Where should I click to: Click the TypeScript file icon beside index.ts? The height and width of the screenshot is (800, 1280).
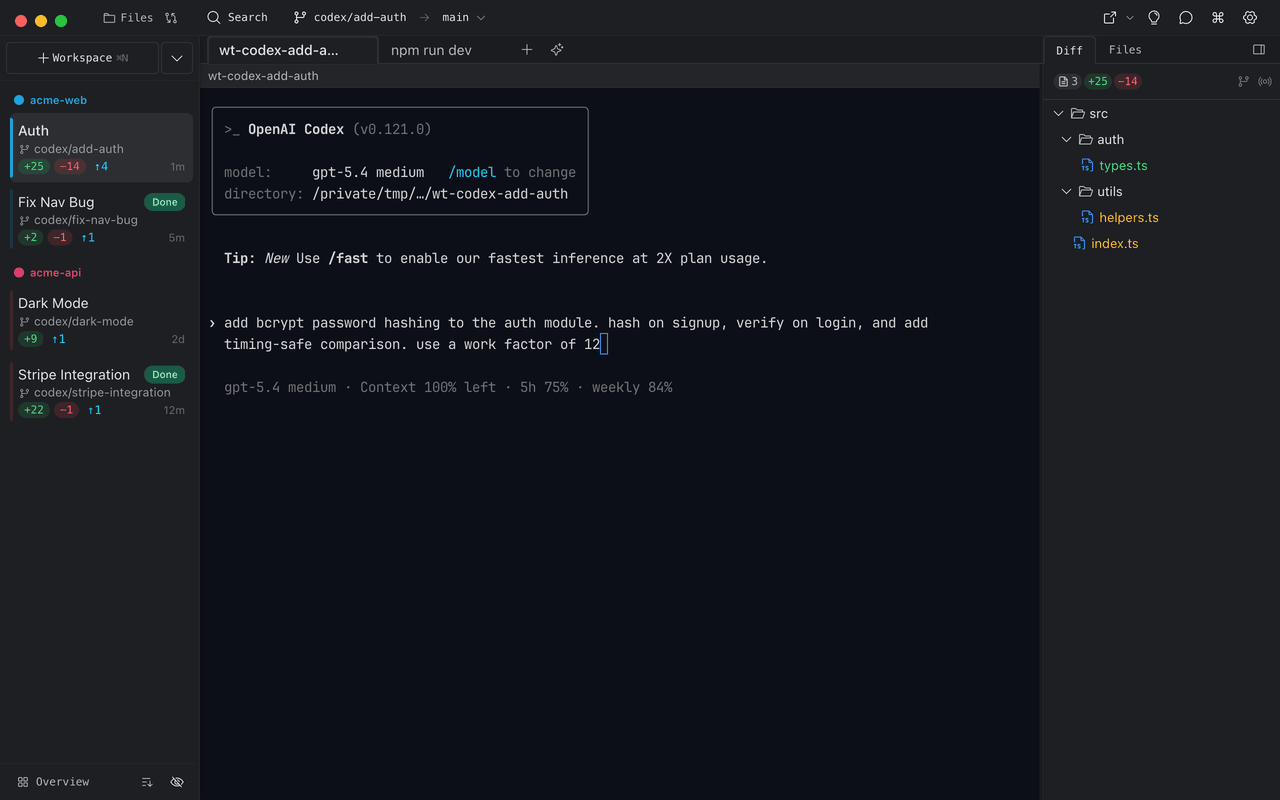[x=1079, y=244]
